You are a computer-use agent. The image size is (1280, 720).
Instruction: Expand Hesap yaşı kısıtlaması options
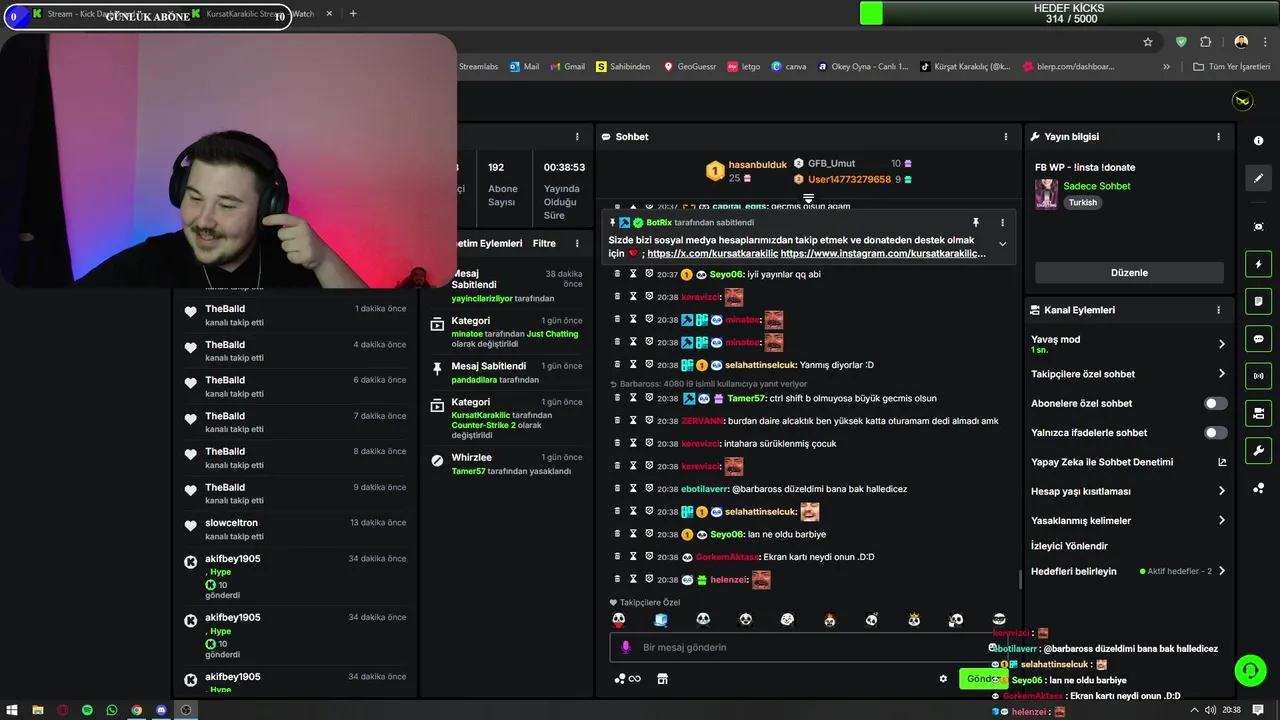click(x=1221, y=491)
